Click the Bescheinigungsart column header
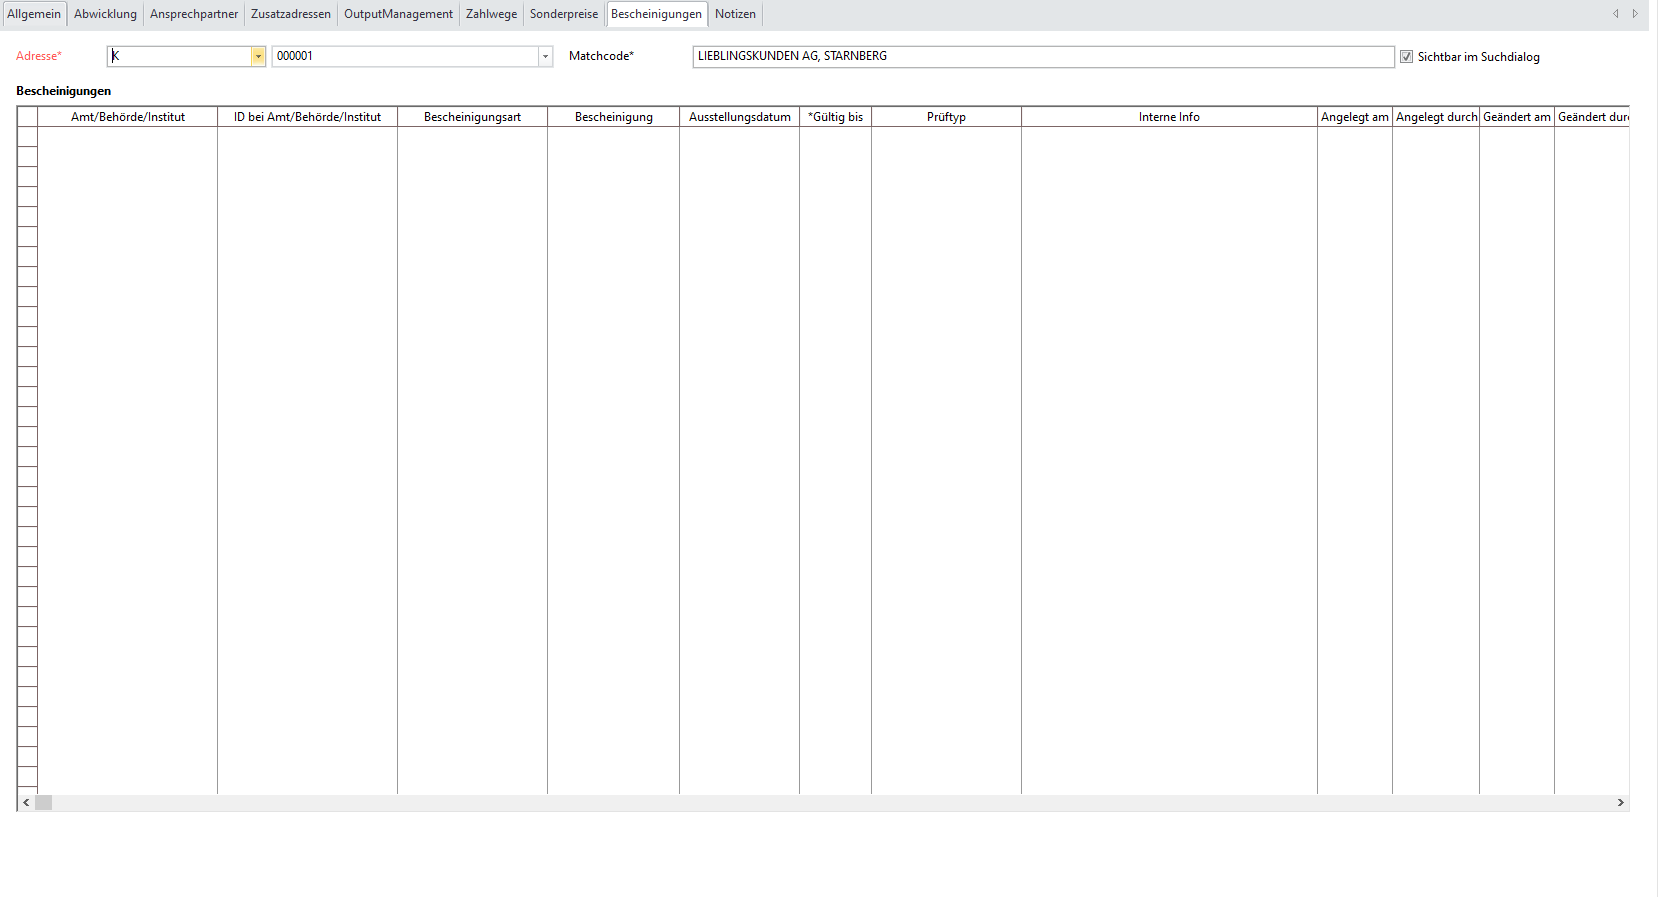 click(x=472, y=117)
